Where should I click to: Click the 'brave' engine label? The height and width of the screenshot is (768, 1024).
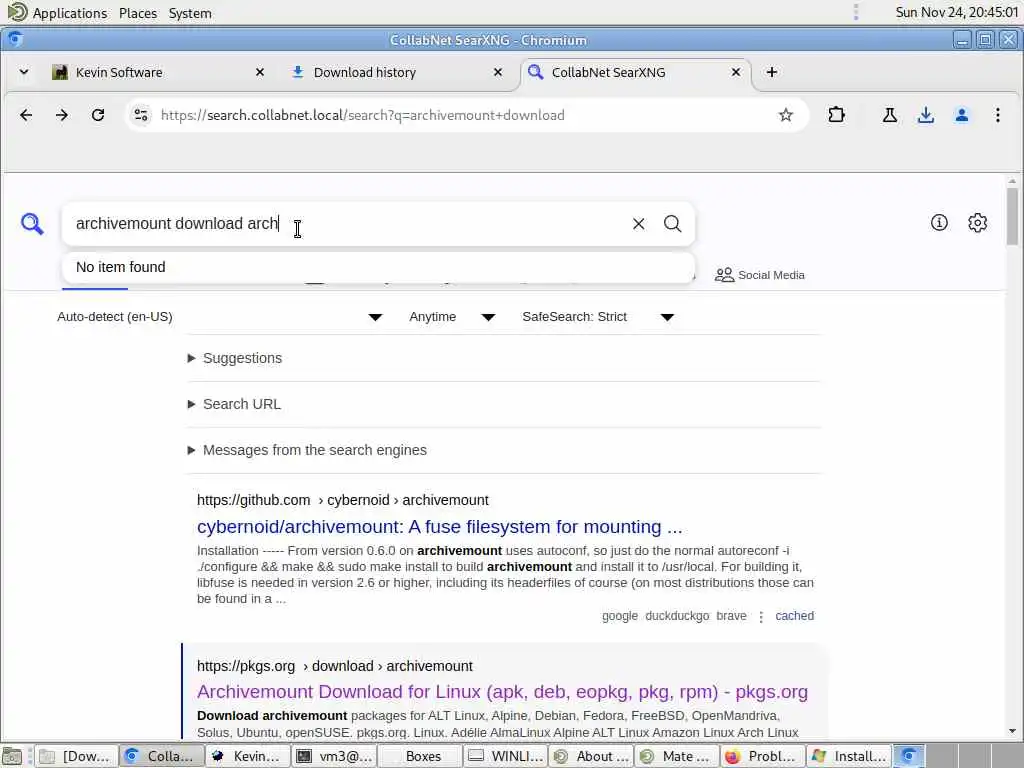click(731, 616)
